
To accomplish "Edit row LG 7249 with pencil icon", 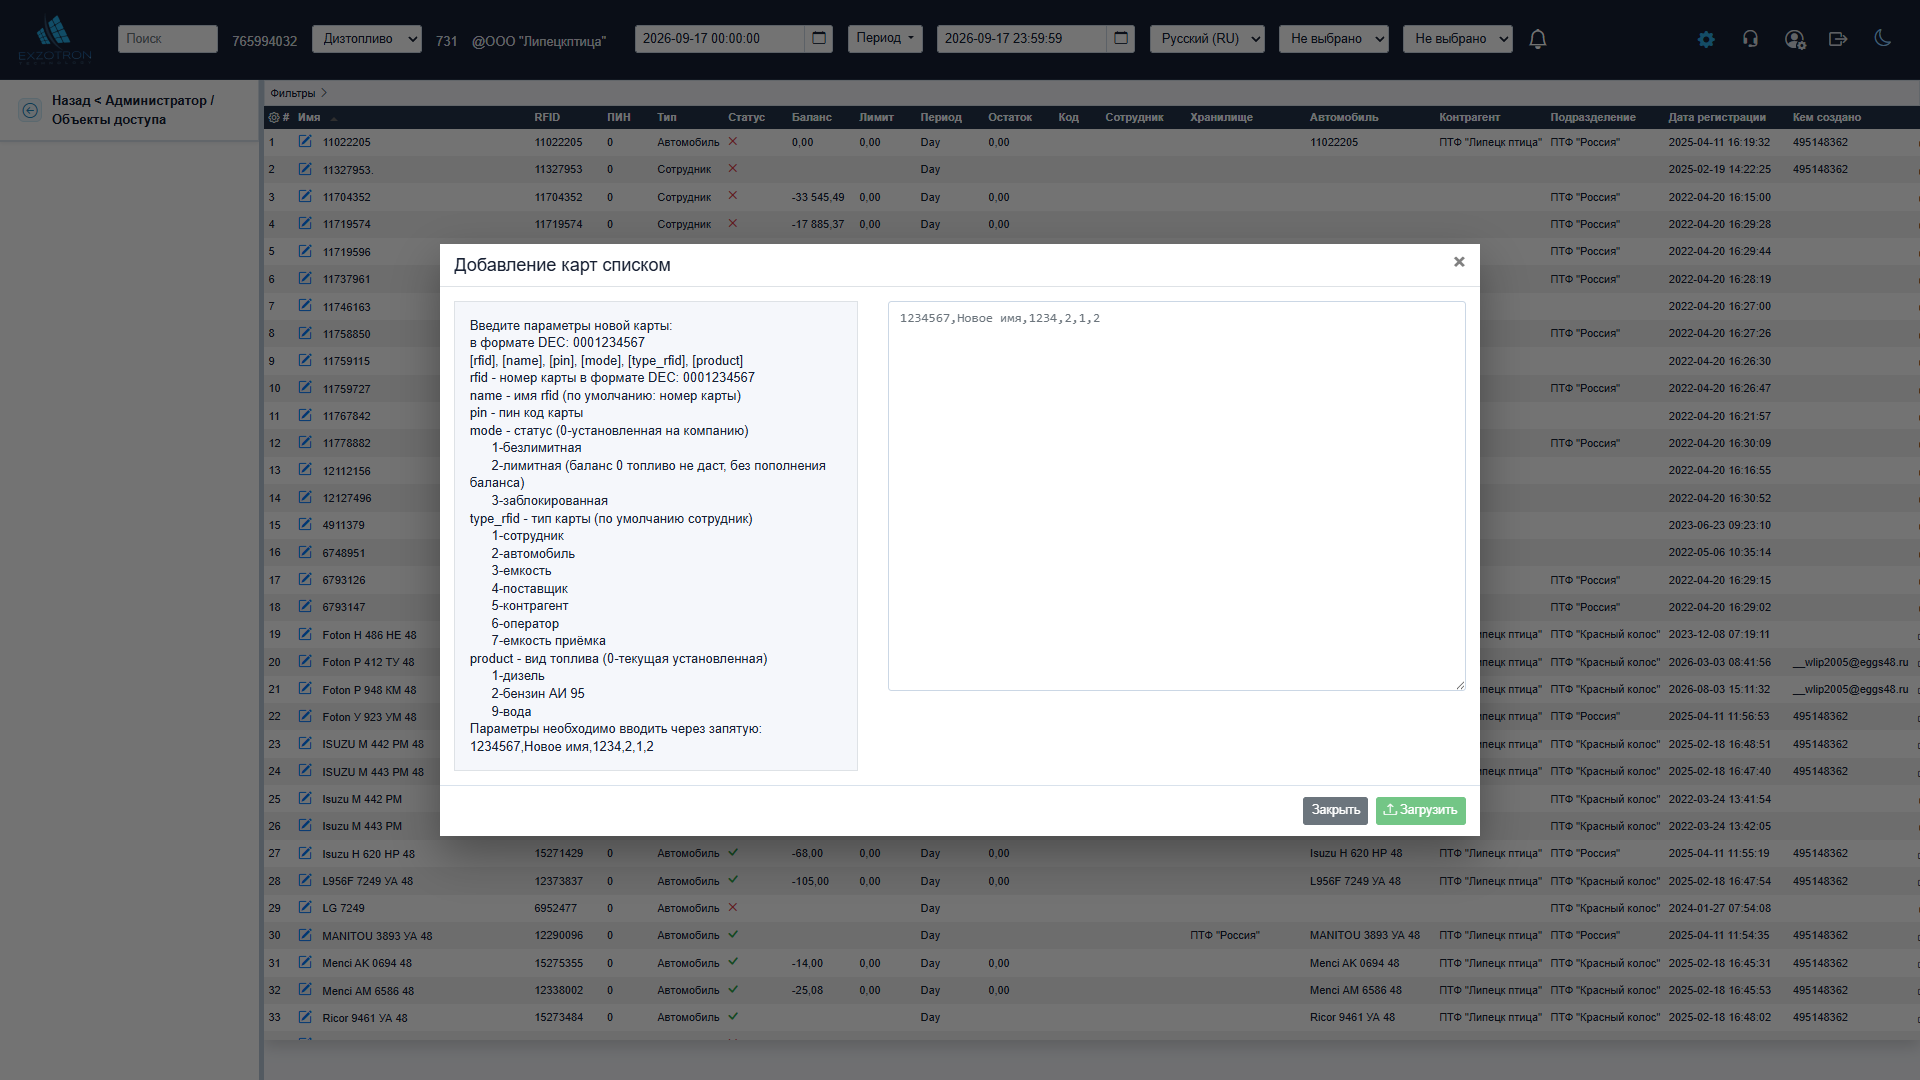I will click(x=305, y=908).
